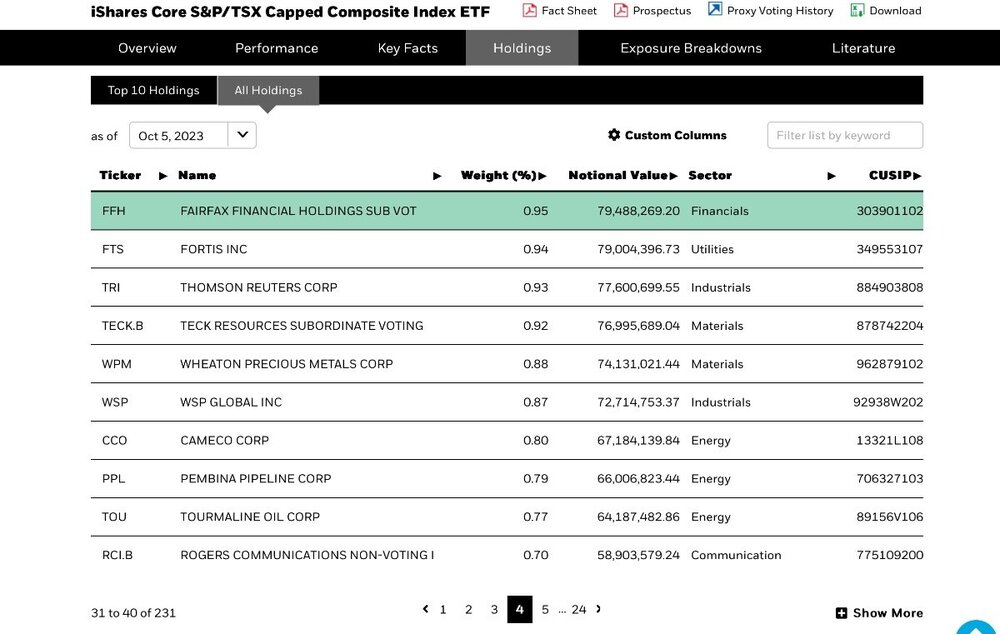Switch to the Performance tab
This screenshot has height=634, width=1000.
[x=276, y=48]
